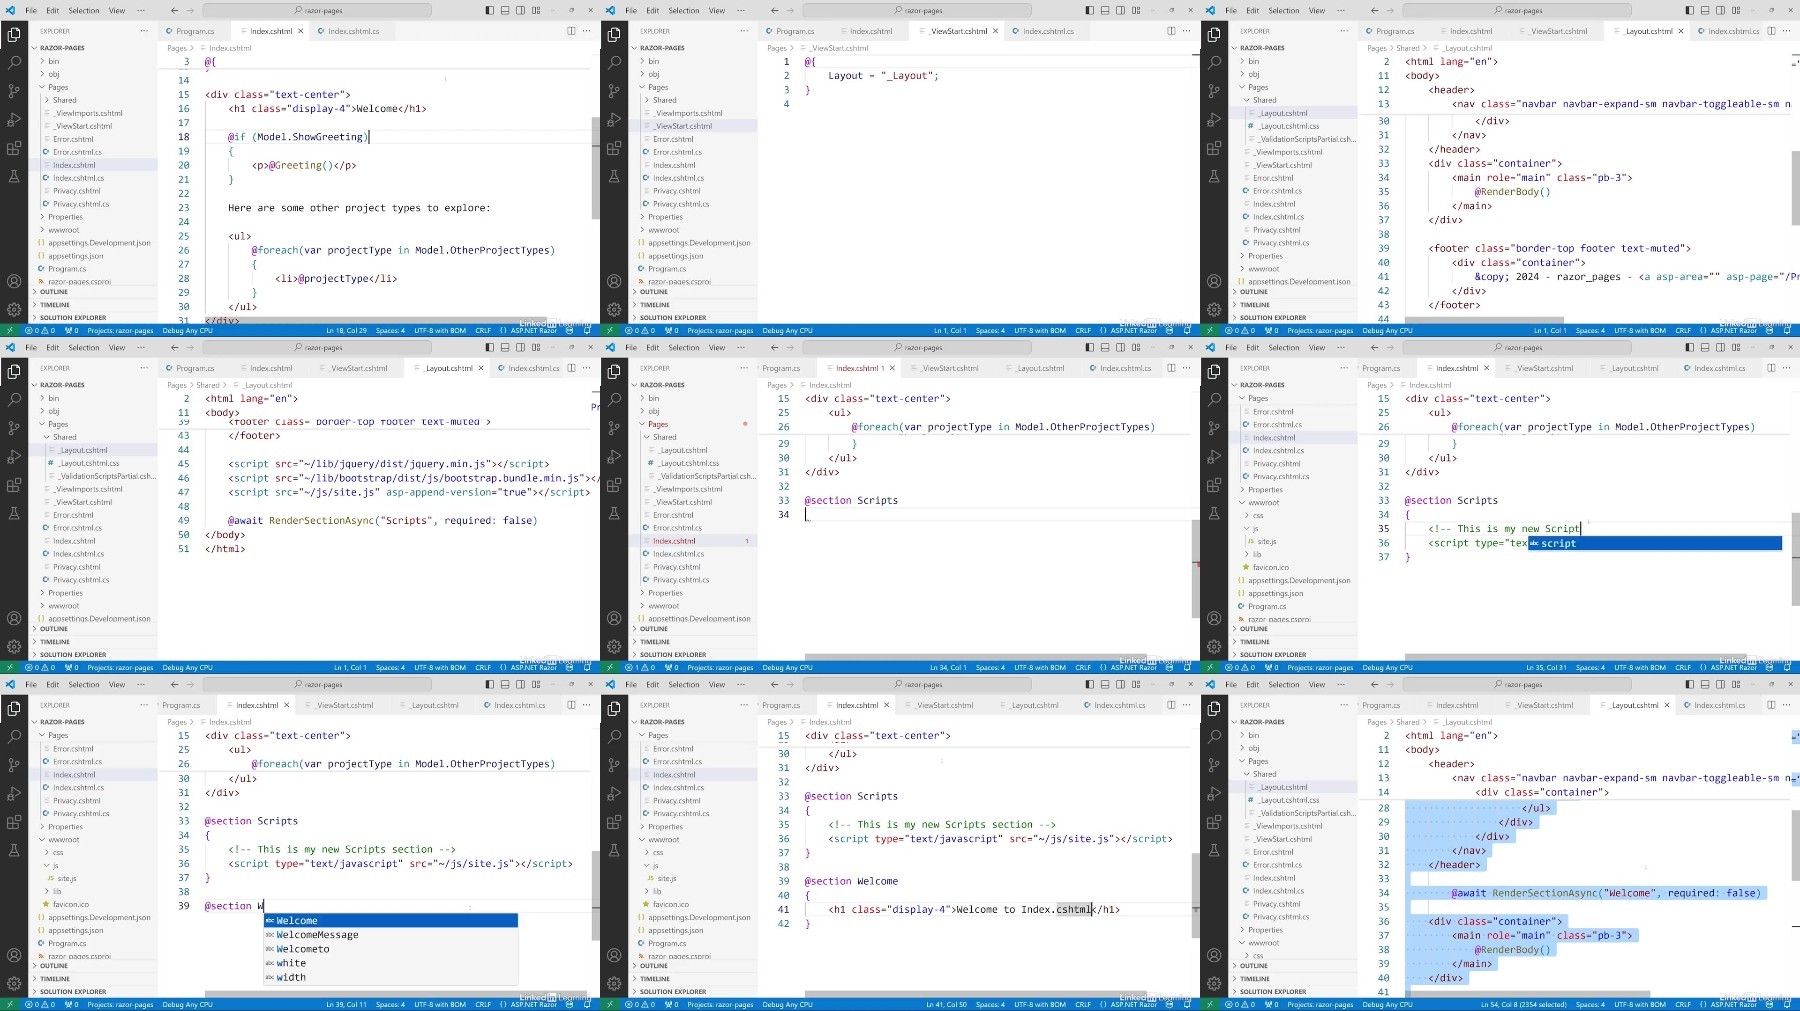Open editor More Actions ellipsis in bottom-middle window
The width and height of the screenshot is (1800, 1011).
(x=1185, y=705)
